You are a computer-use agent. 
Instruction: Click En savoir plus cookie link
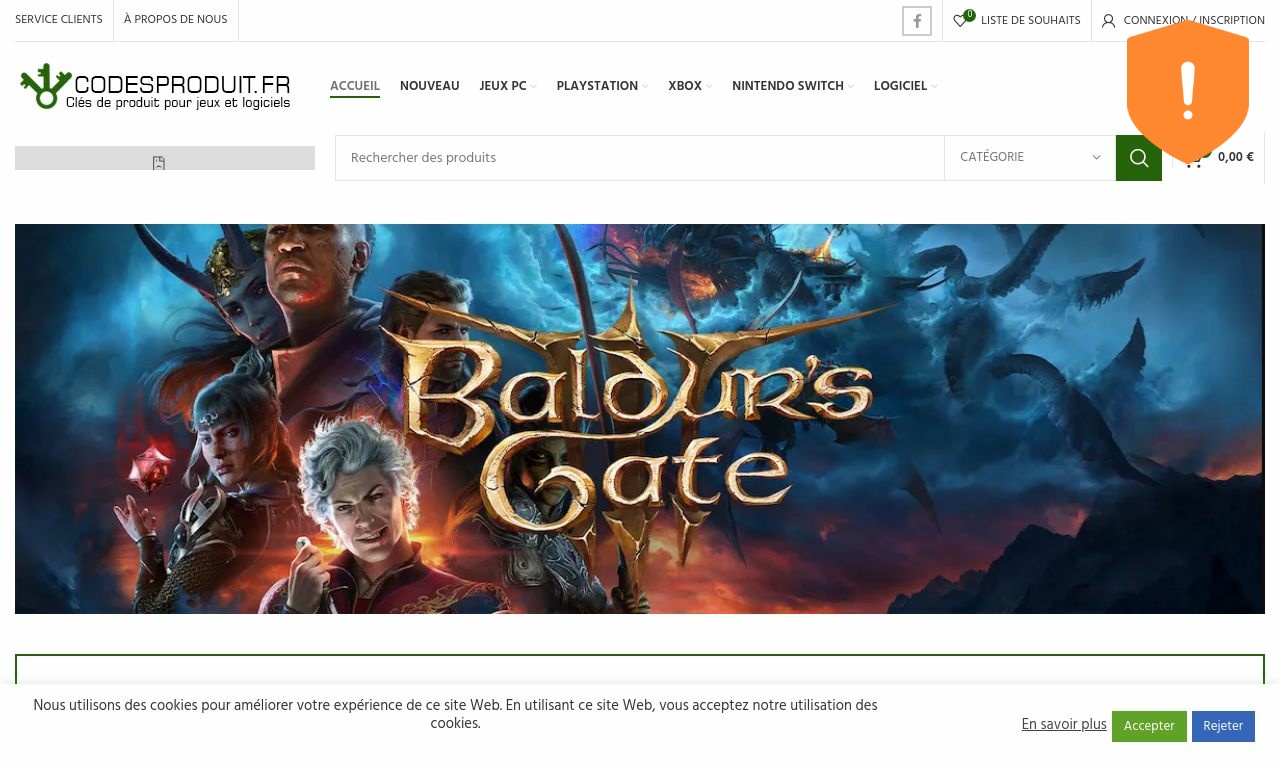pyautogui.click(x=1064, y=724)
